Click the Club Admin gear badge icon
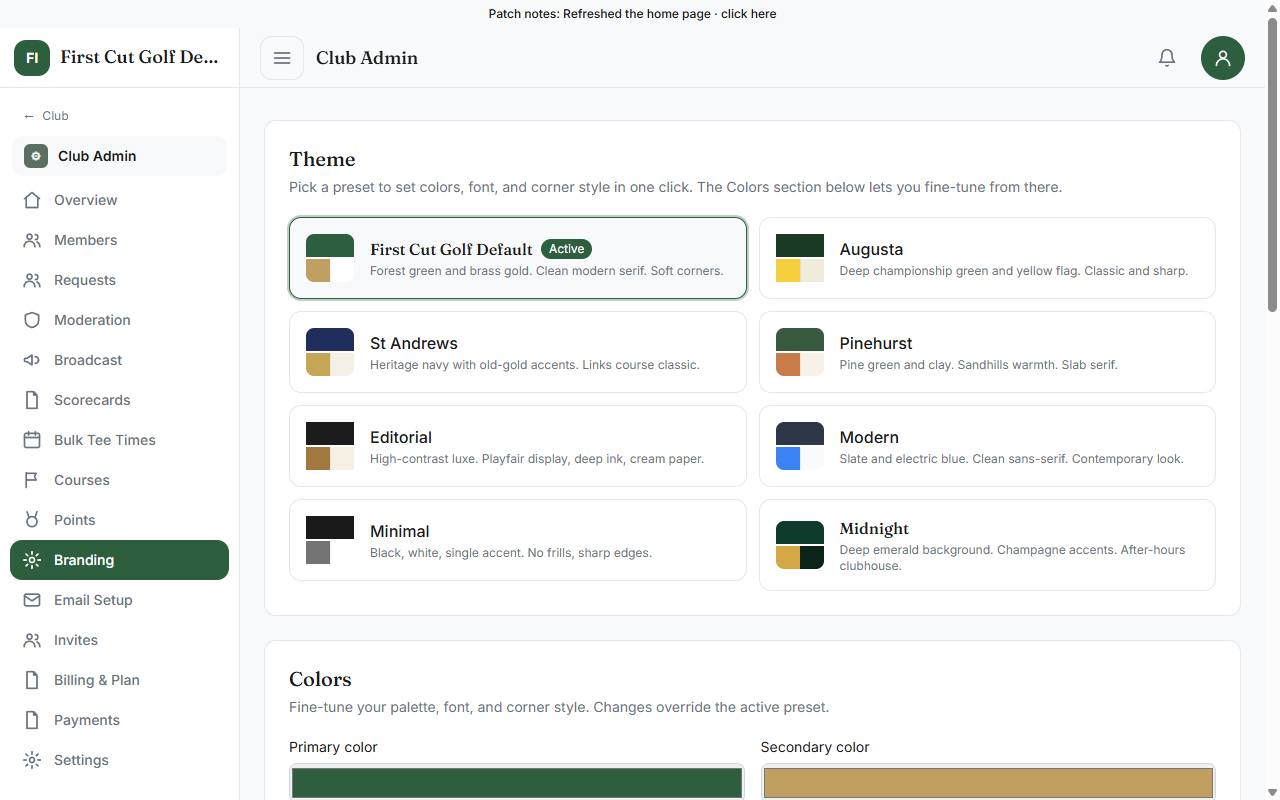This screenshot has width=1280, height=800. pos(36,156)
